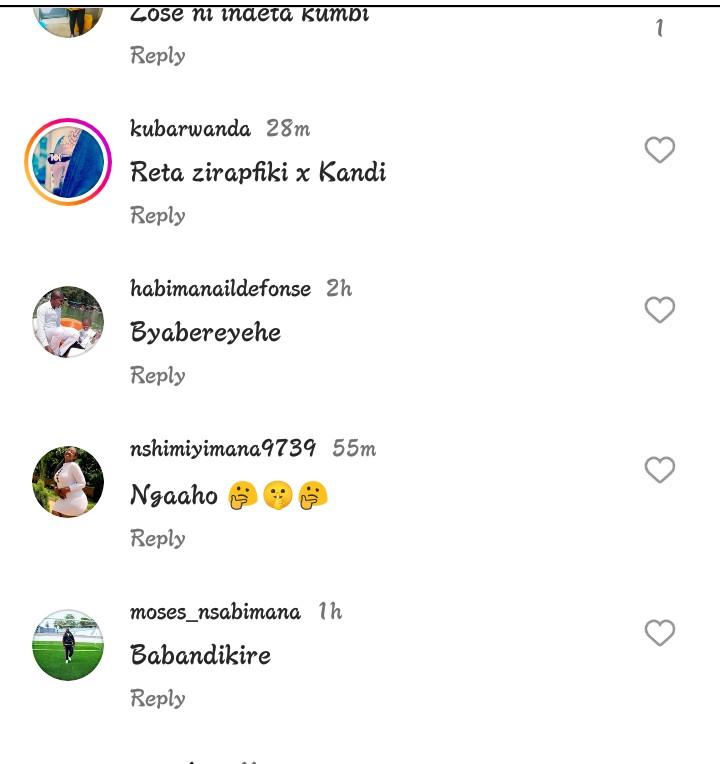Screen dimensions: 720x764
Task: Reply to the partially visible top comment
Action: [x=158, y=55]
